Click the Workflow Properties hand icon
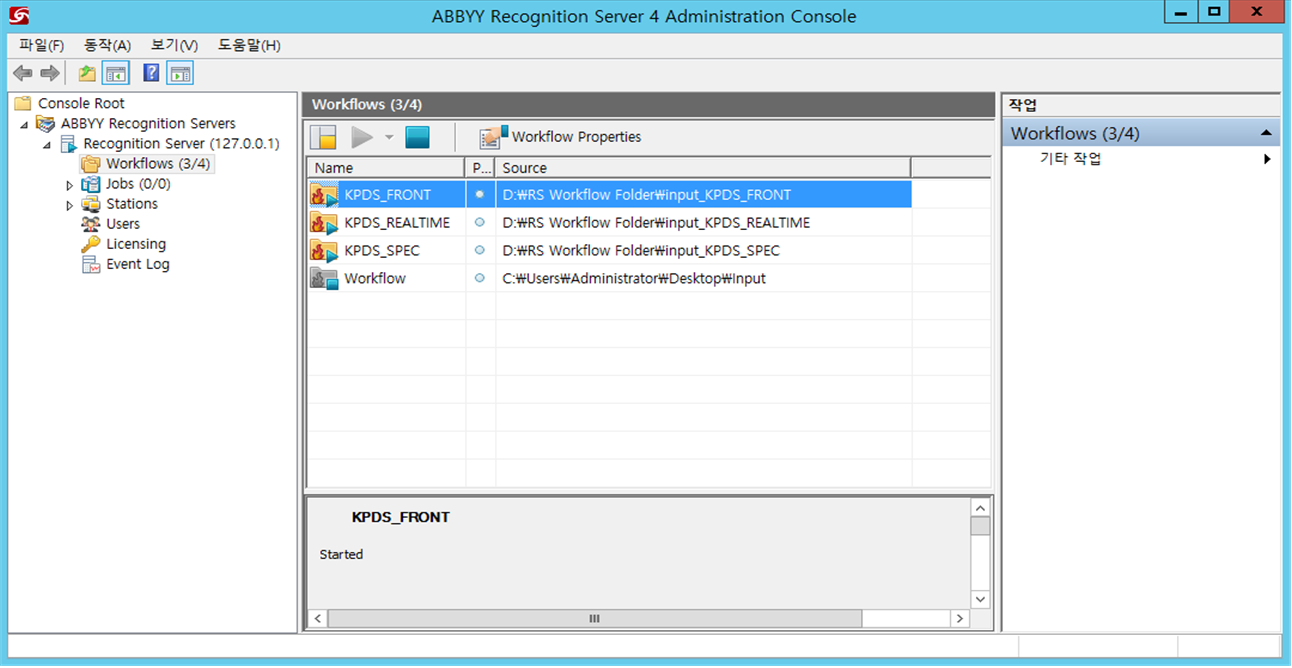This screenshot has height=668, width=1292. pyautogui.click(x=493, y=137)
